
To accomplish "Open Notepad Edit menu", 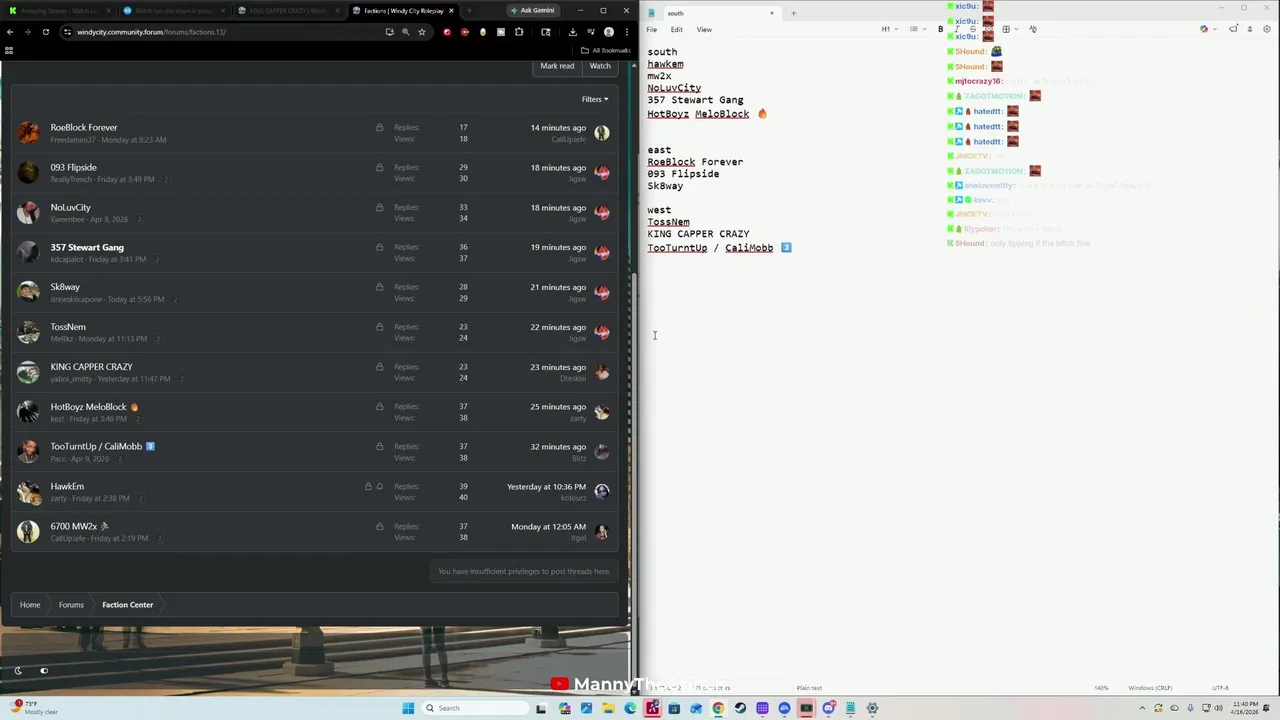I will (x=677, y=29).
